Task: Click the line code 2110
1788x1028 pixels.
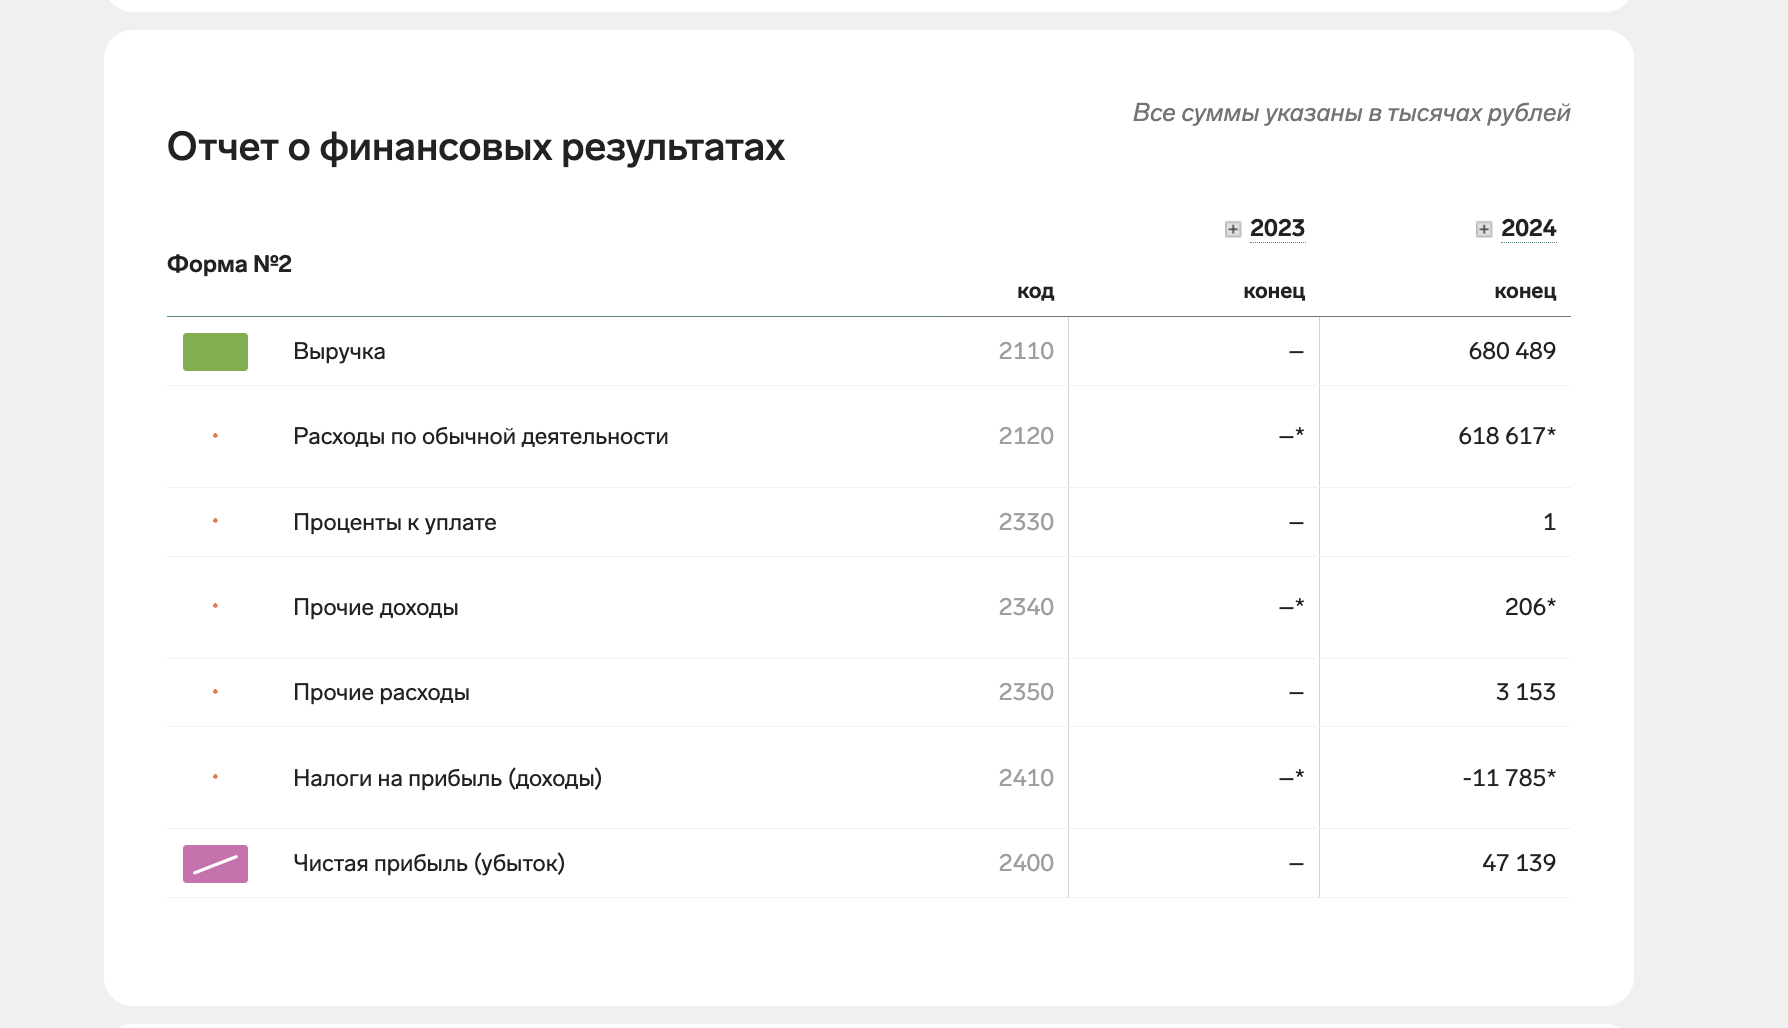Action: (1025, 351)
